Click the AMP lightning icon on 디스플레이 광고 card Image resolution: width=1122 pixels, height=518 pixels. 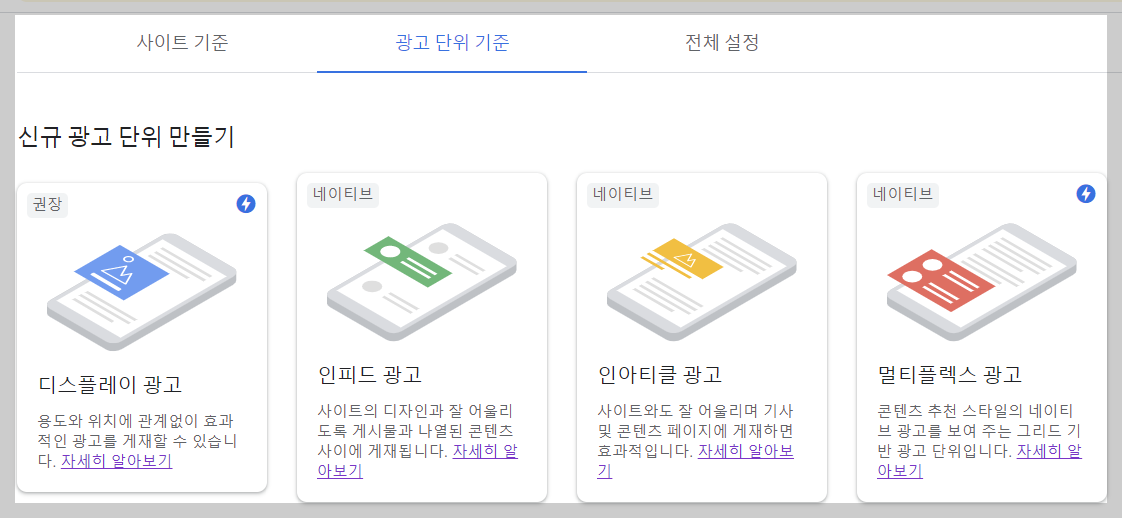tap(245, 204)
